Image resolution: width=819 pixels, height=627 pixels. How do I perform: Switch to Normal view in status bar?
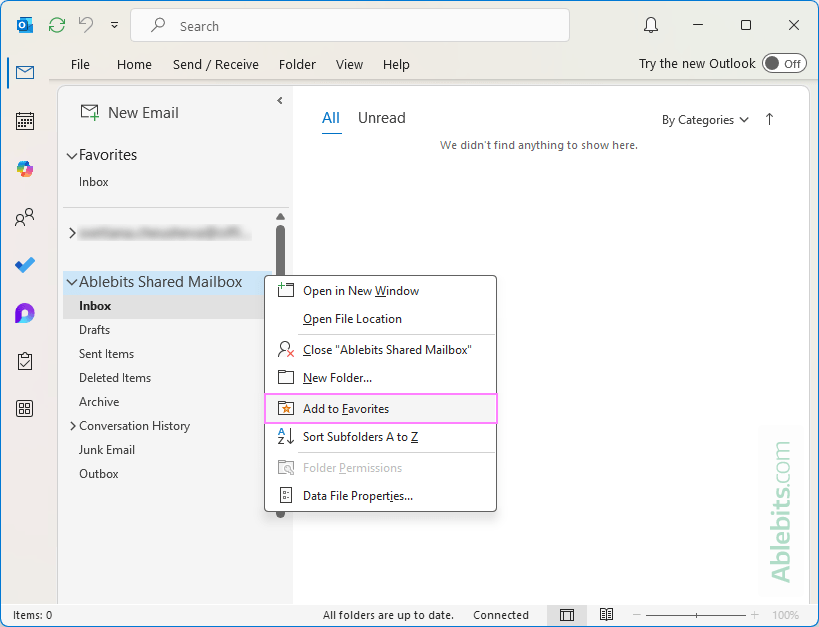pos(567,615)
